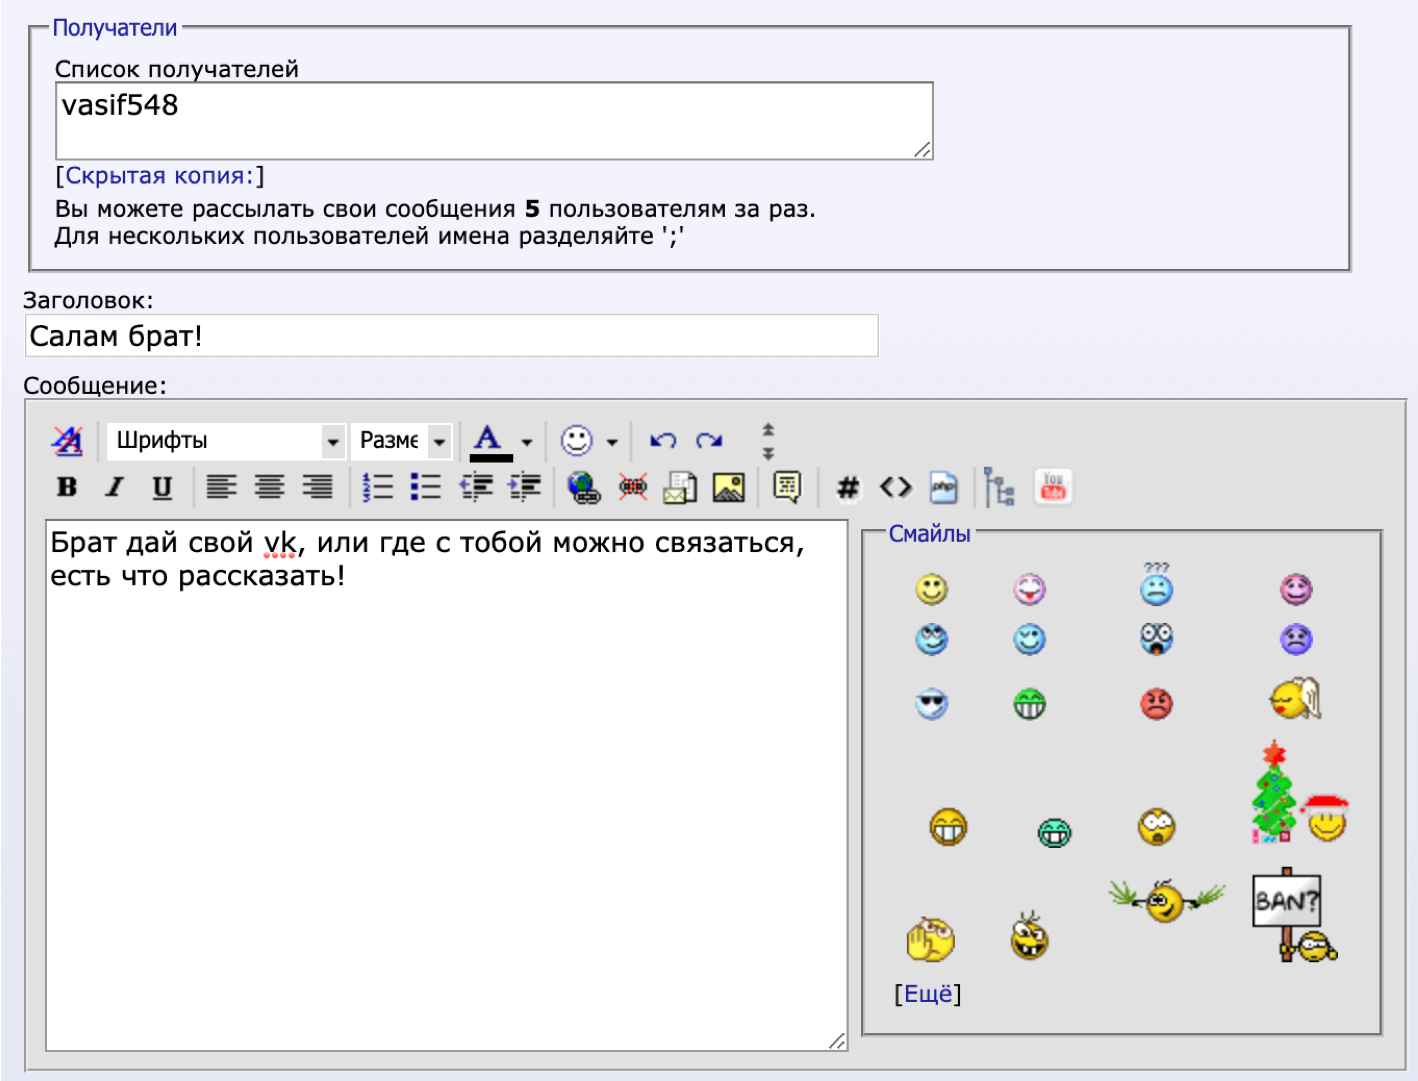Increase editor height with the down arrows

pyautogui.click(x=768, y=453)
